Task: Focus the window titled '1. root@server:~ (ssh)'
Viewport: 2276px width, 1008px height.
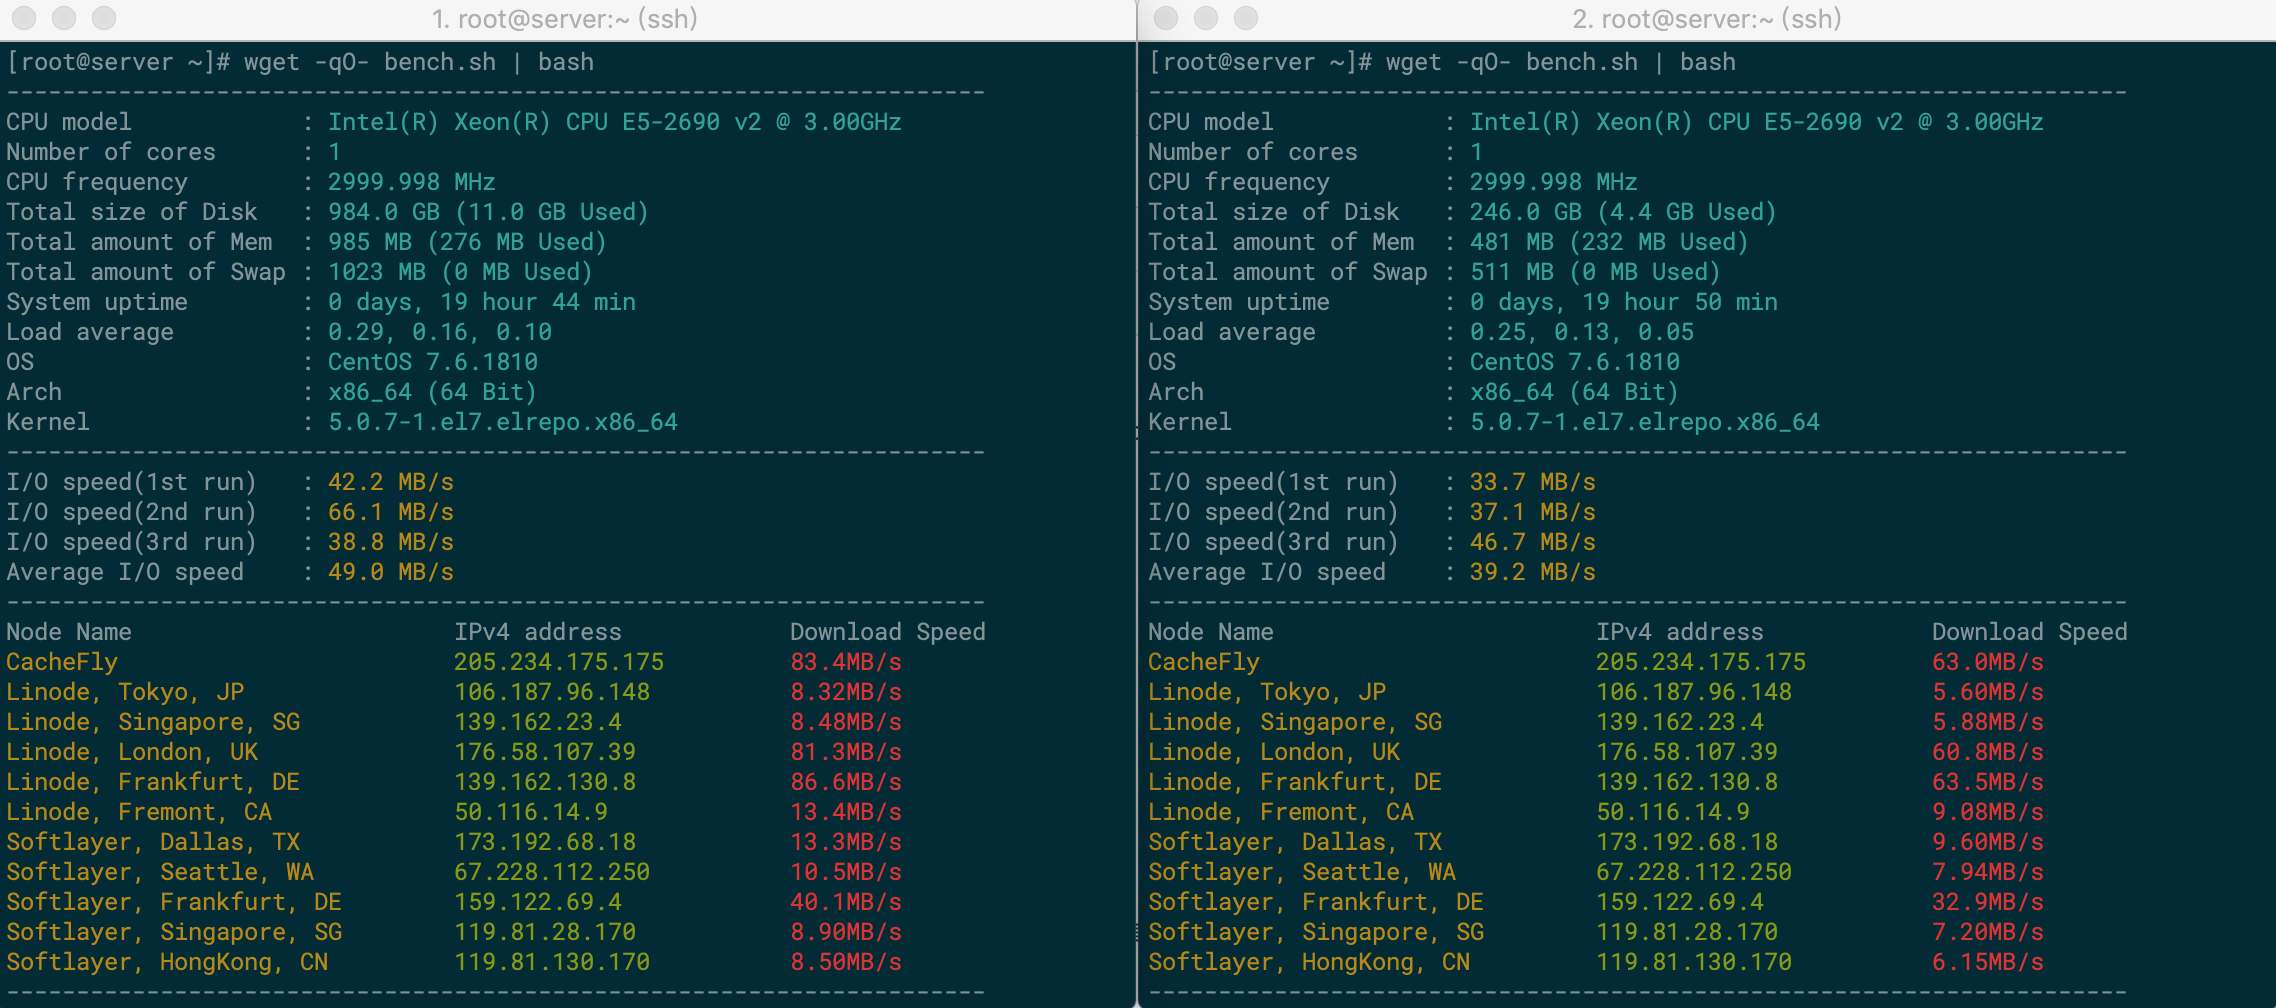Action: [x=565, y=19]
